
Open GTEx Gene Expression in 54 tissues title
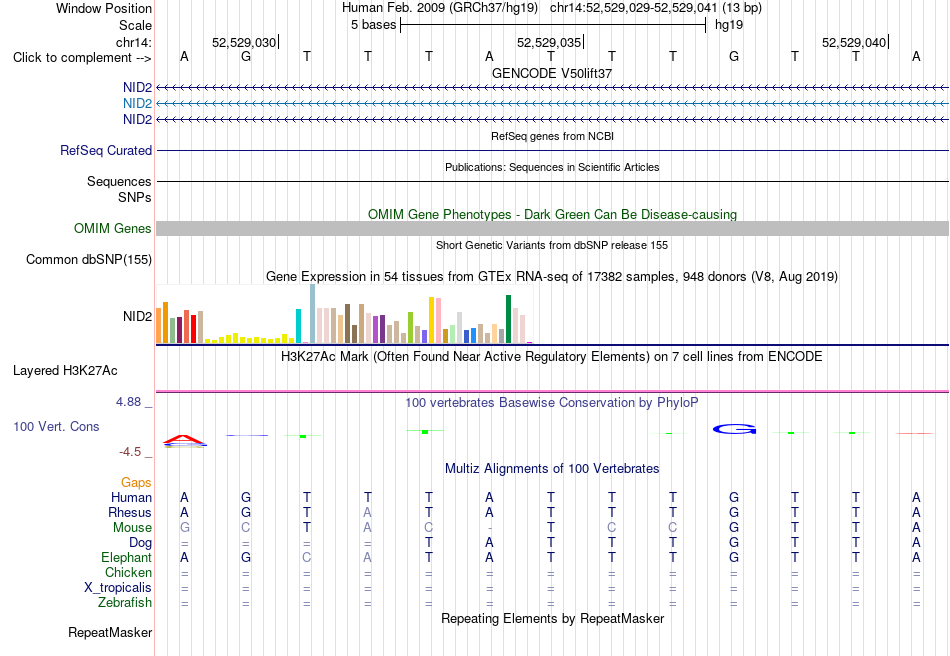coord(552,277)
